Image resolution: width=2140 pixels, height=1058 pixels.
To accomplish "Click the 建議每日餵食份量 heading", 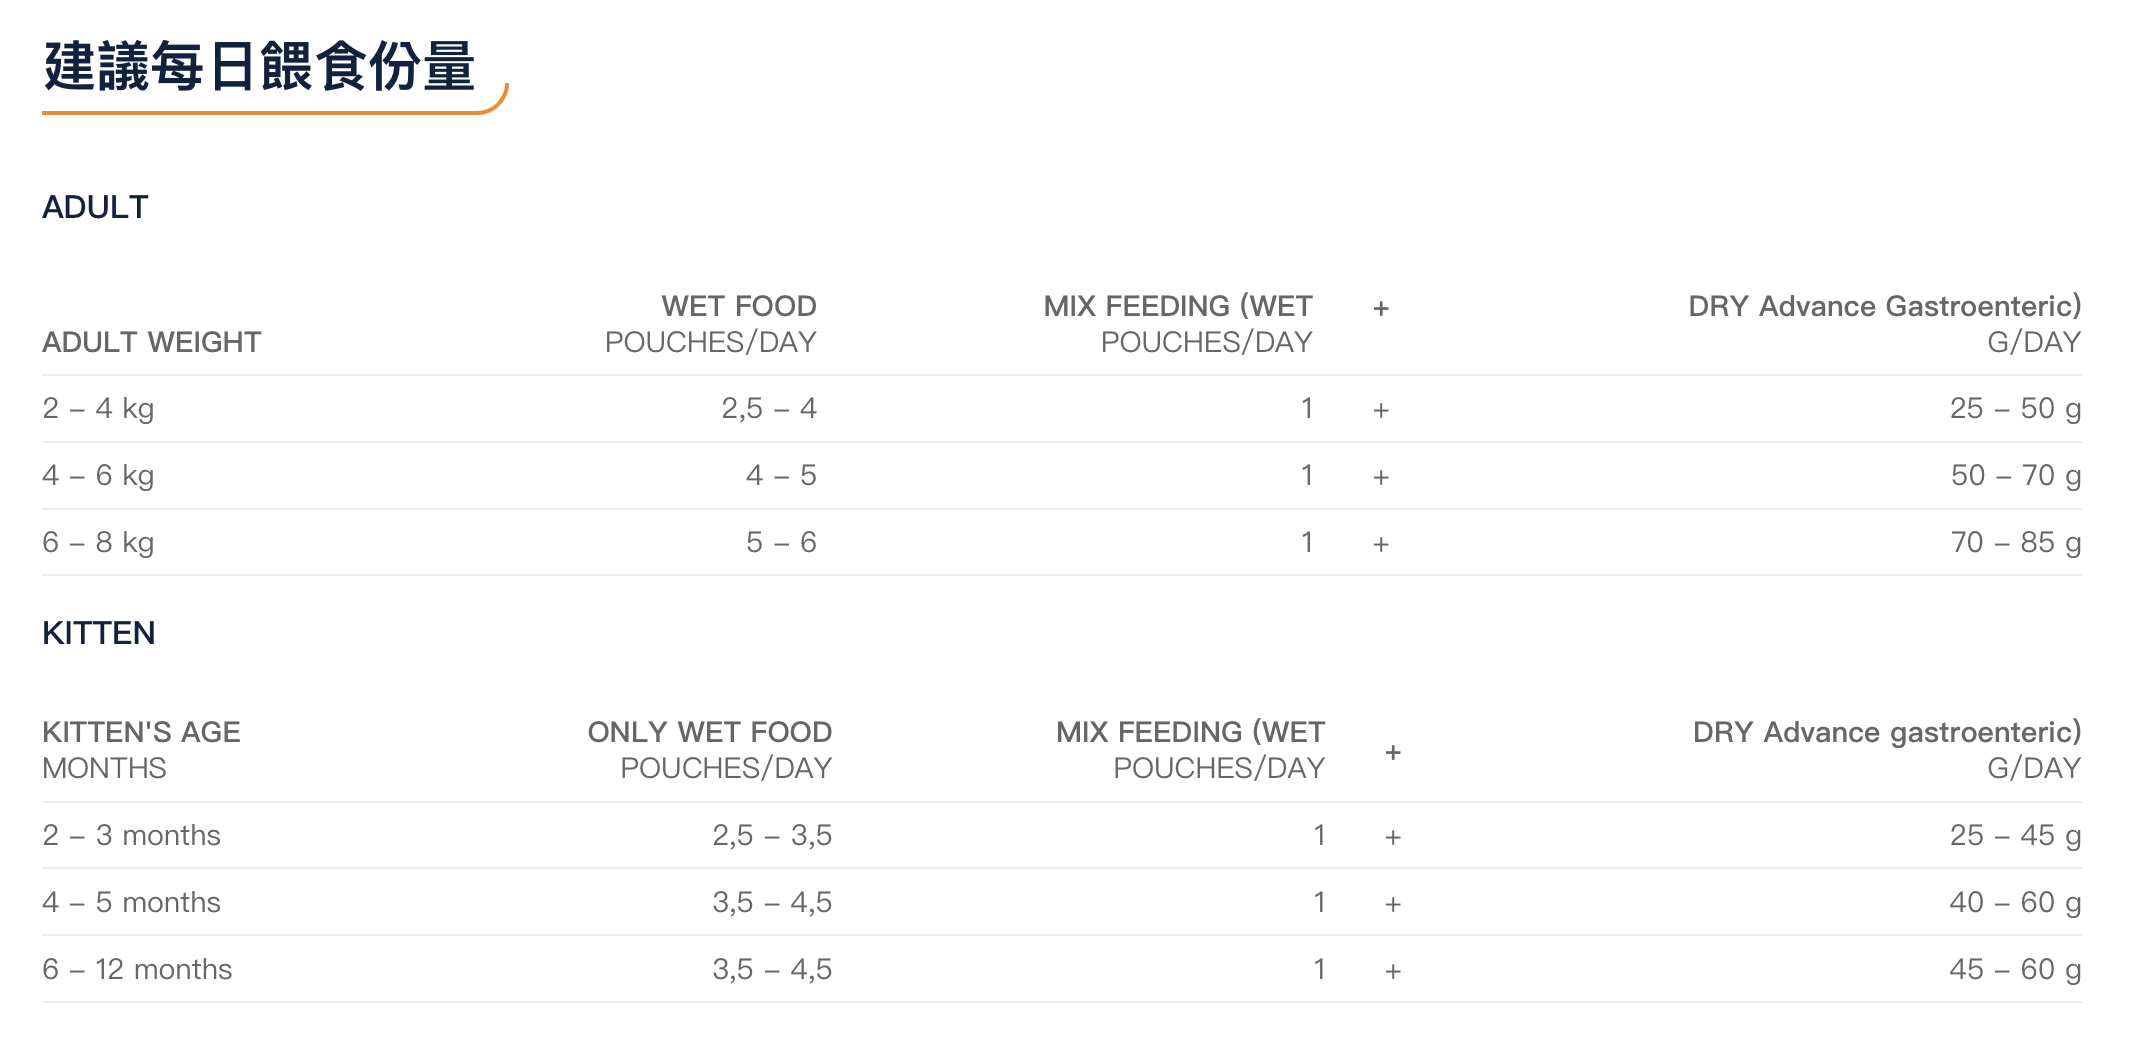I will point(259,67).
